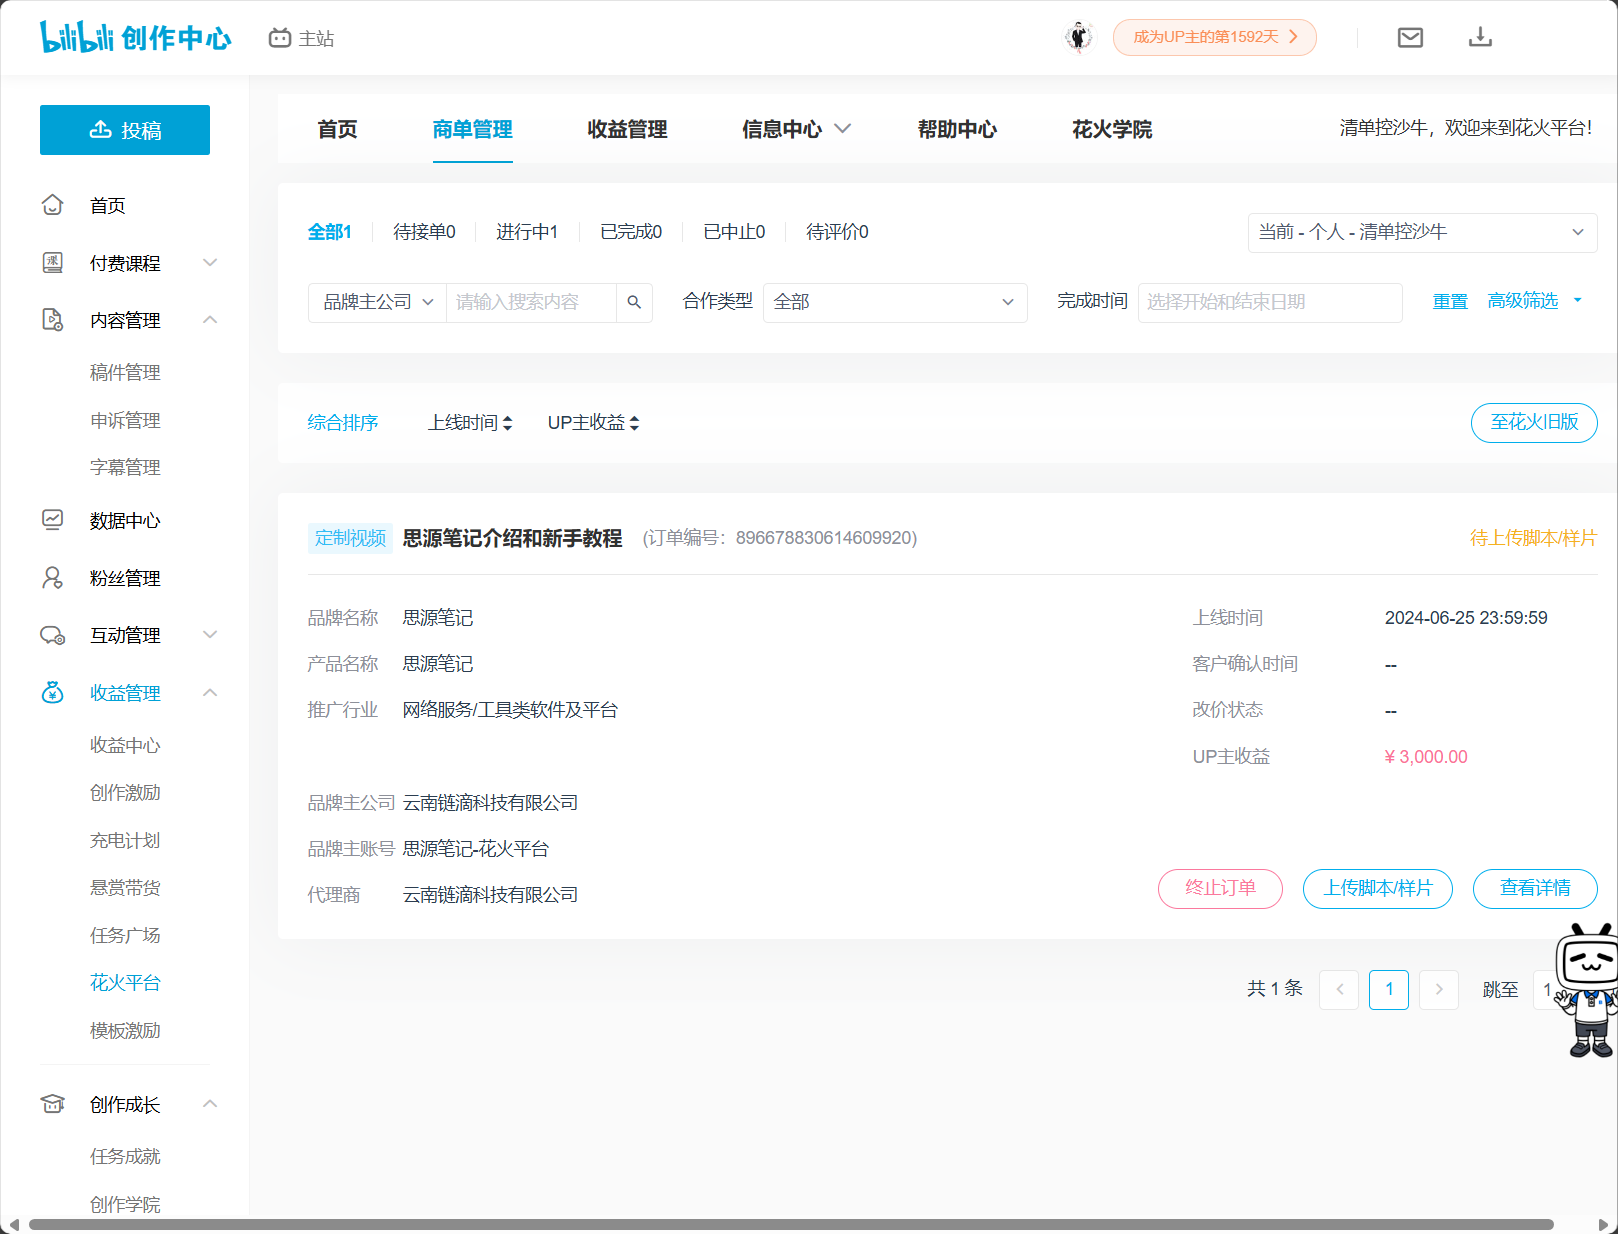Screen dimensions: 1618x1234
Task: Collapse the 收益管理 sidebar section
Action: [x=210, y=693]
